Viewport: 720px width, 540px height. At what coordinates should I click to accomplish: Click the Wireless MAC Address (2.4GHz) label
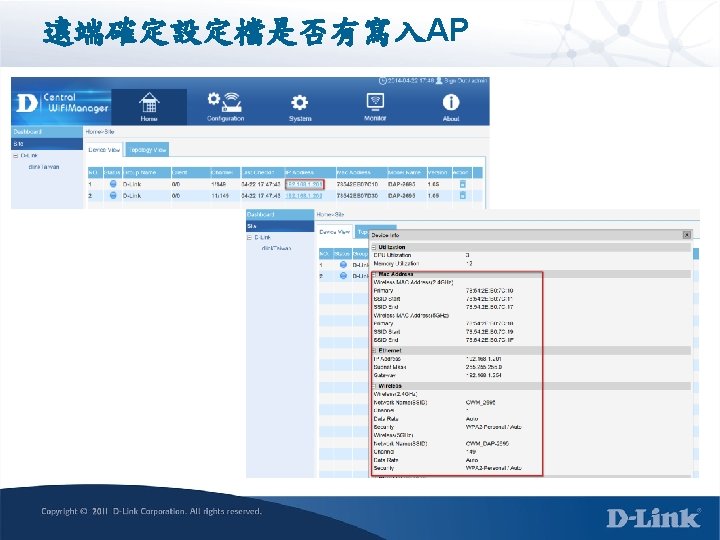tap(413, 282)
